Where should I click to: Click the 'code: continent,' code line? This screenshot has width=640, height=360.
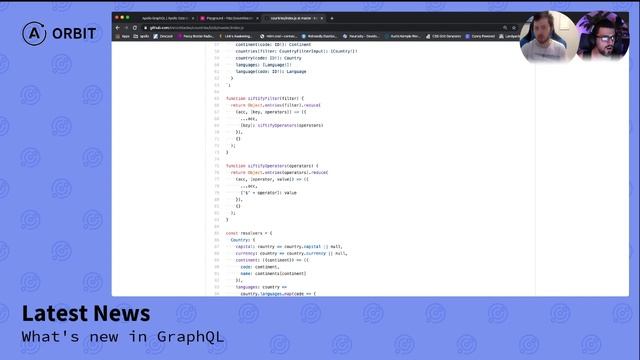[260, 267]
